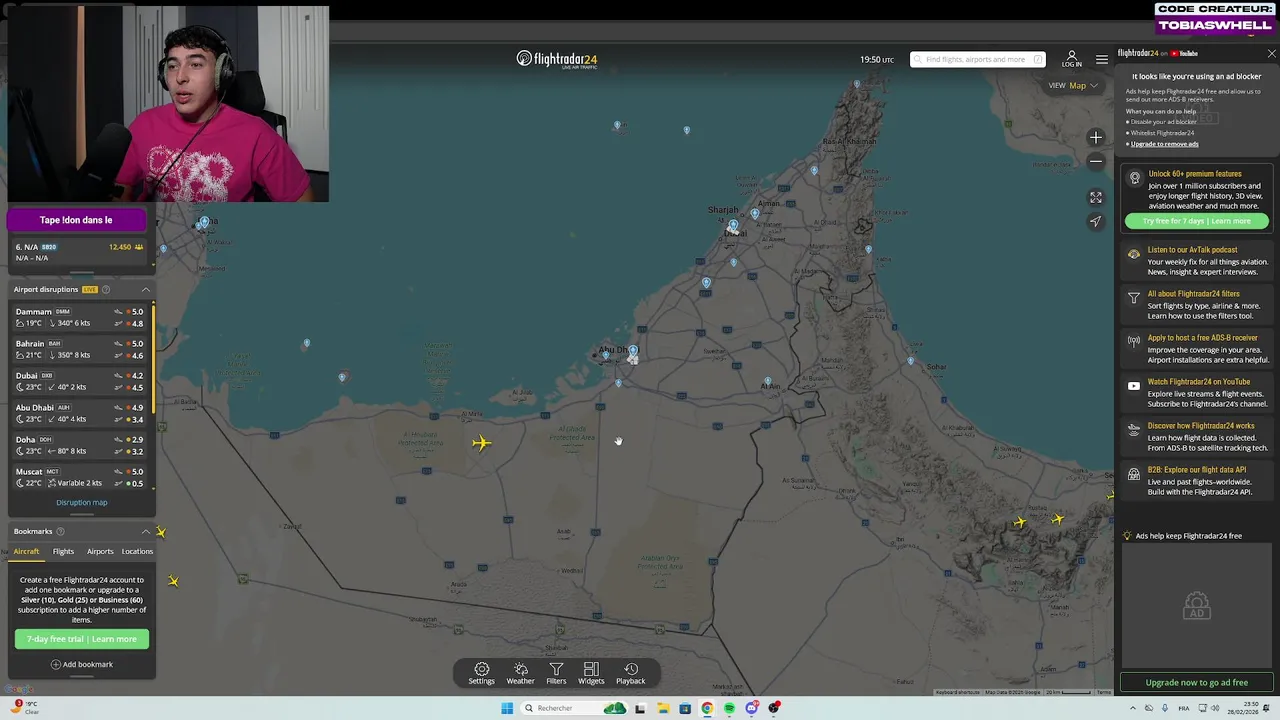This screenshot has width=1280, height=720.
Task: Open the Disruption map link
Action: [82, 502]
